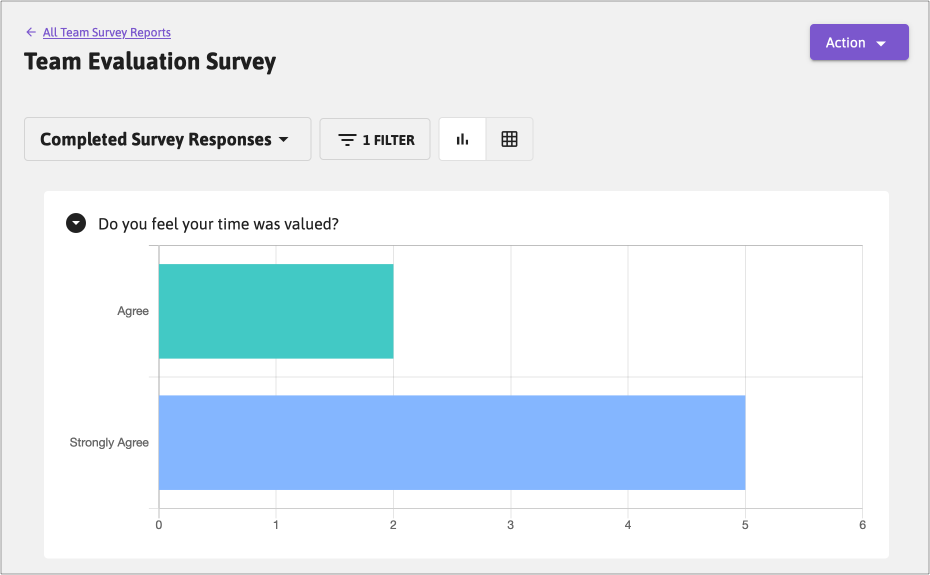Click the teal Agree bar
This screenshot has width=930, height=575.
click(276, 311)
